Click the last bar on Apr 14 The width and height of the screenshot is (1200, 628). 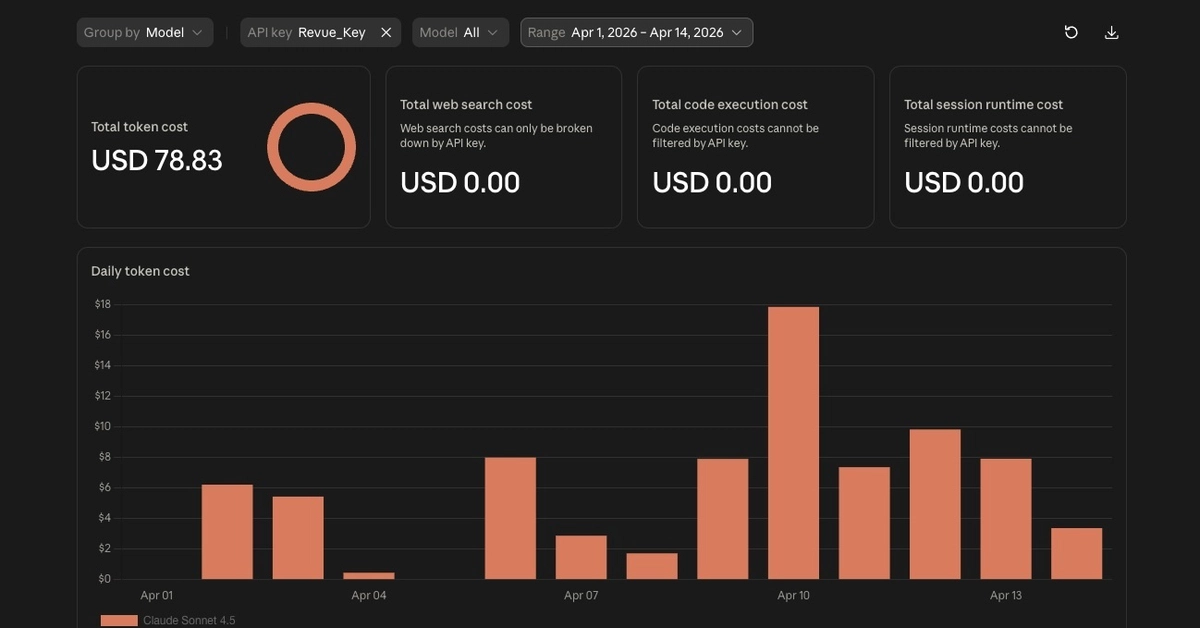pos(1077,554)
